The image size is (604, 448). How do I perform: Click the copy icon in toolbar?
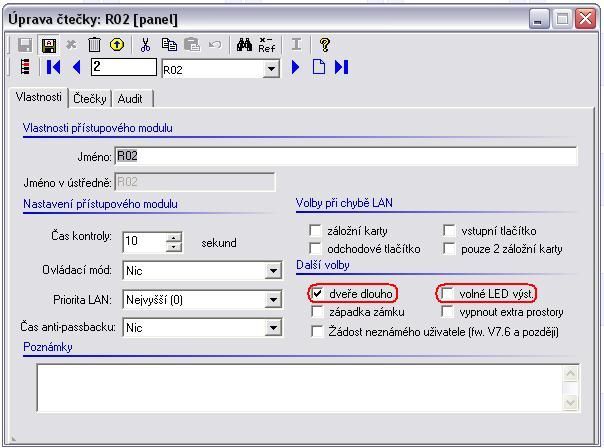pos(169,45)
